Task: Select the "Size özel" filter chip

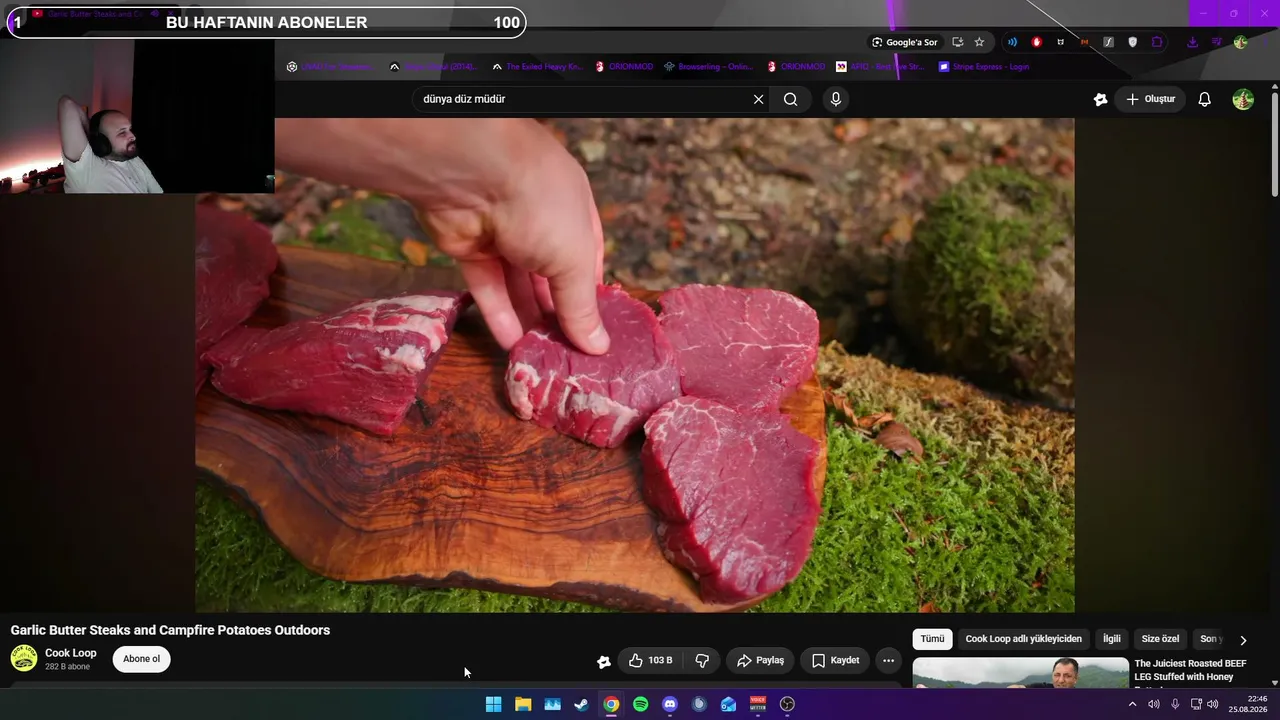Action: [x=1160, y=639]
